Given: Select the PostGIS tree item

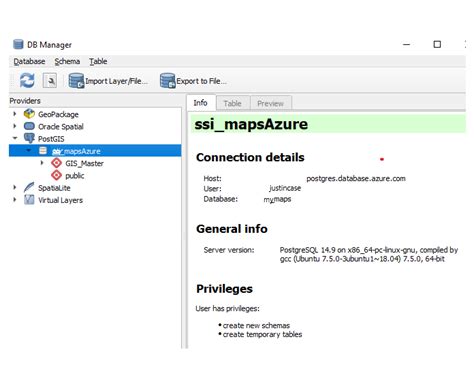Looking at the screenshot, I should pos(51,139).
